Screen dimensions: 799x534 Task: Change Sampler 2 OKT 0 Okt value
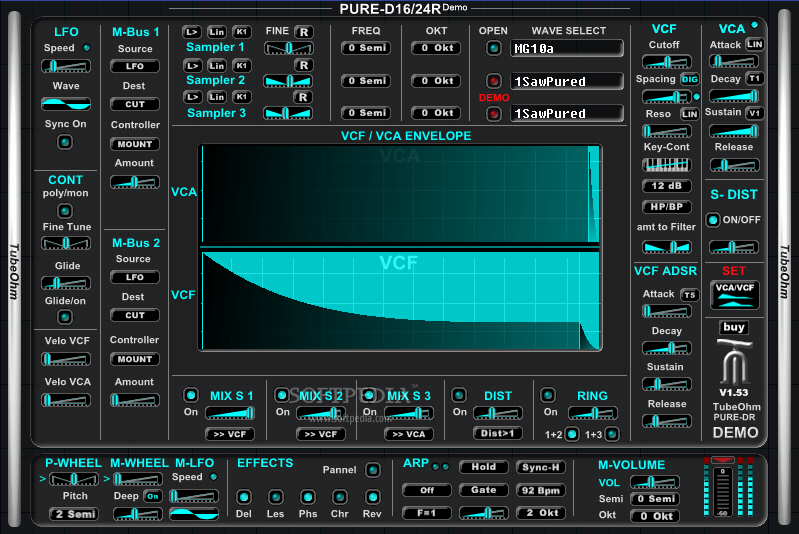(436, 81)
